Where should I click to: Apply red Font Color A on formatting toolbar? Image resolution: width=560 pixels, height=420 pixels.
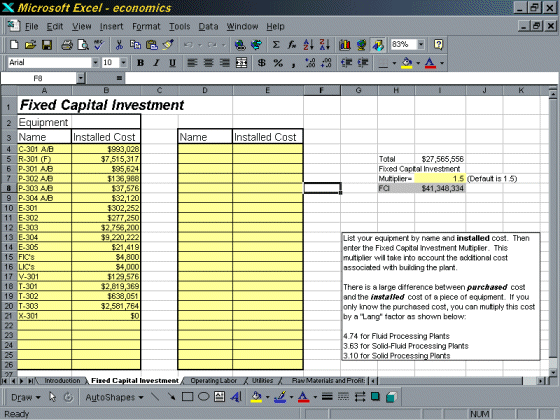430,63
